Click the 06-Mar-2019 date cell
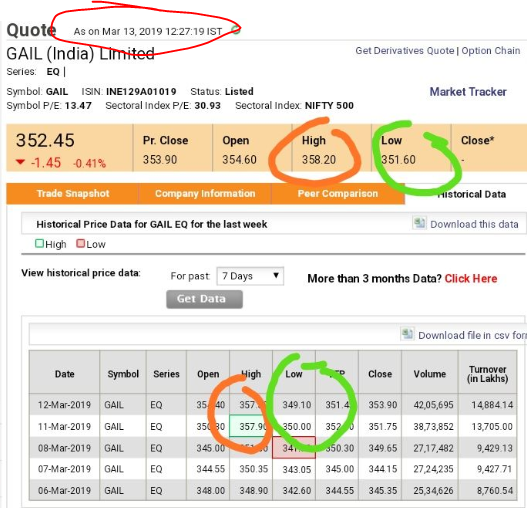This screenshot has width=527, height=508. pyautogui.click(x=64, y=491)
